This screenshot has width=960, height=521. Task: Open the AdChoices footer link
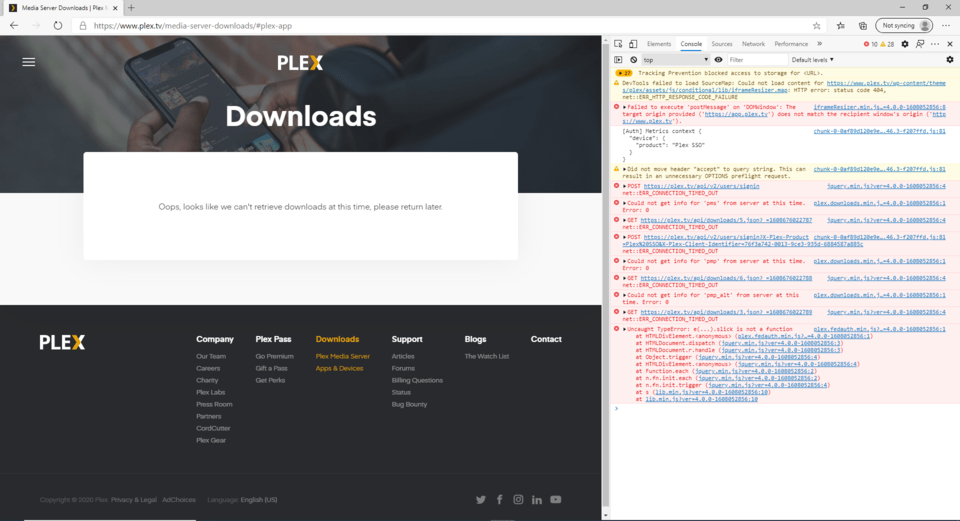point(179,500)
